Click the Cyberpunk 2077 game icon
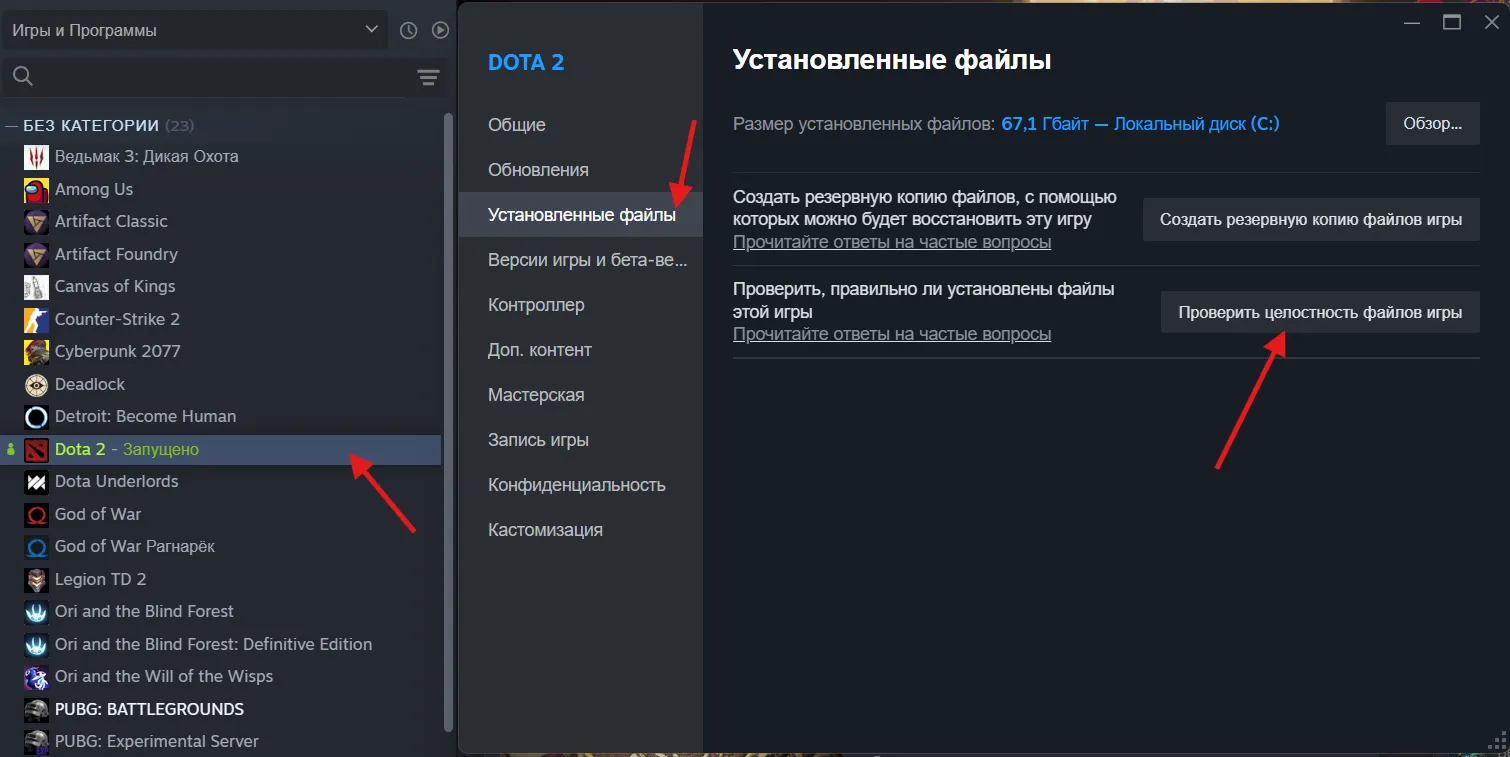The height and width of the screenshot is (757, 1510). (33, 351)
